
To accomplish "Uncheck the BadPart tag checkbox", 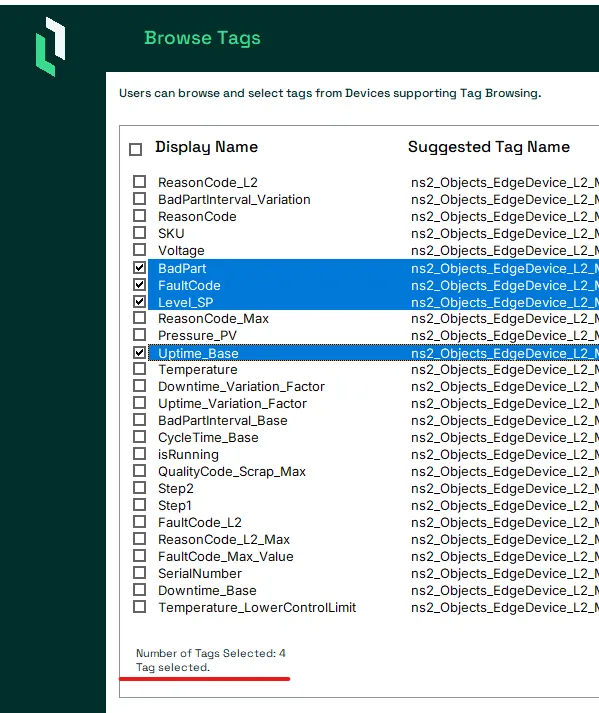I will (140, 268).
